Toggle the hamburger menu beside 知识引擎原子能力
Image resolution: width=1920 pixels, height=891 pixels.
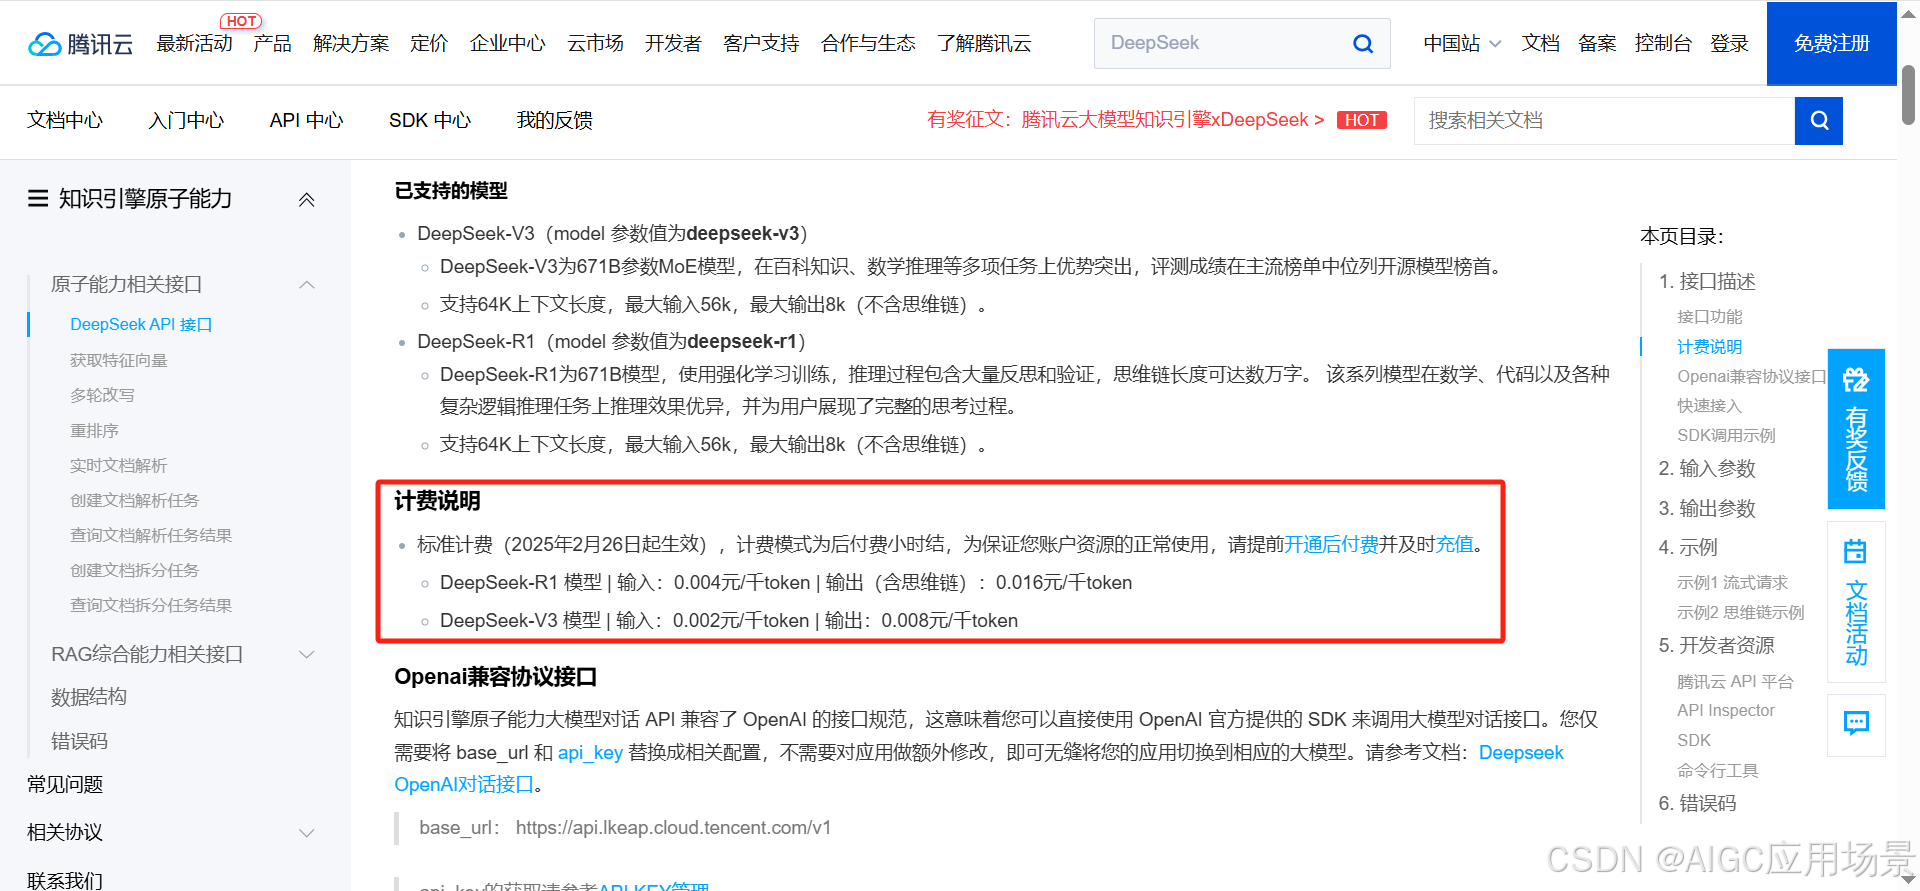click(38, 199)
